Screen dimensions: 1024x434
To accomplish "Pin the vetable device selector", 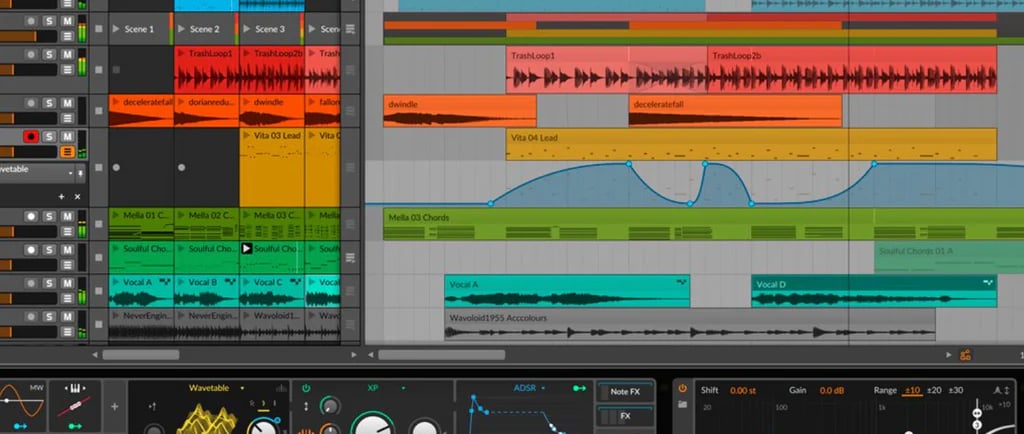I will tap(80, 174).
